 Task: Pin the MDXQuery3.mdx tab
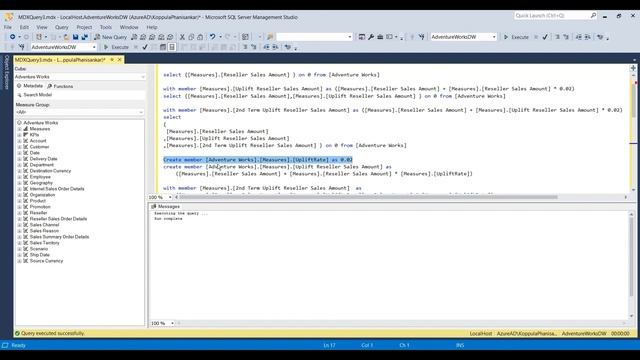click(112, 60)
